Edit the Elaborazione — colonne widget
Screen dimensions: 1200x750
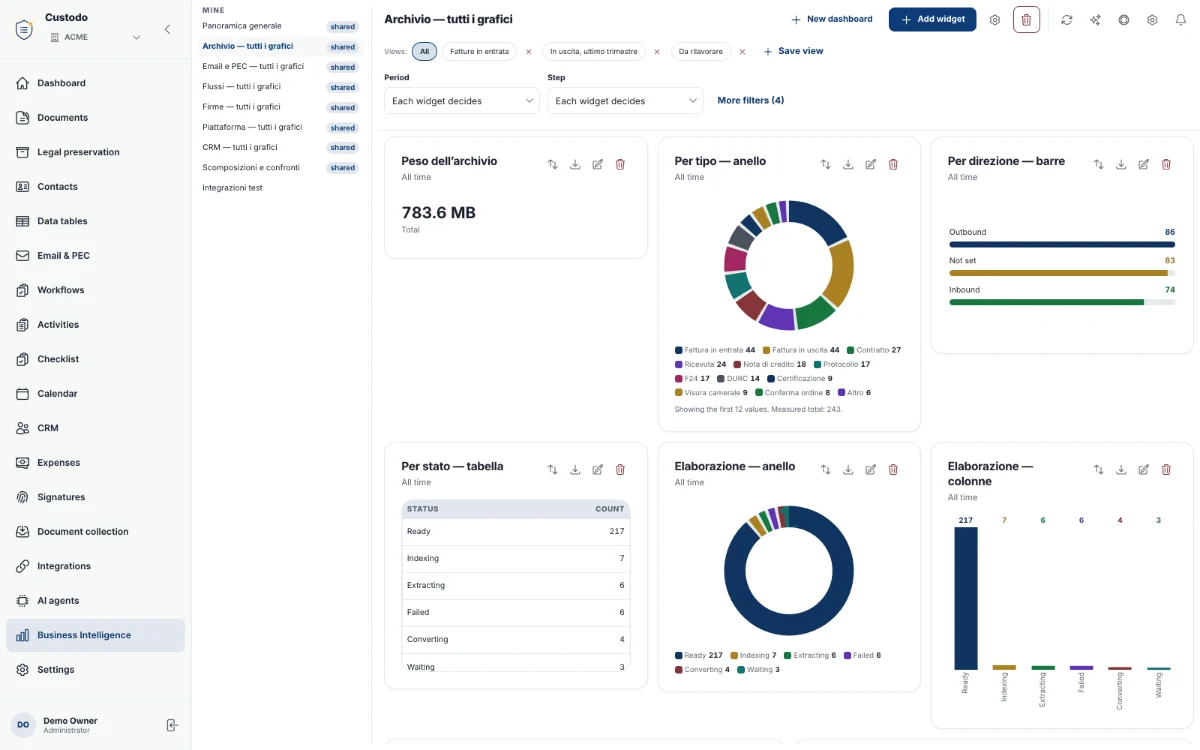pyautogui.click(x=1144, y=470)
